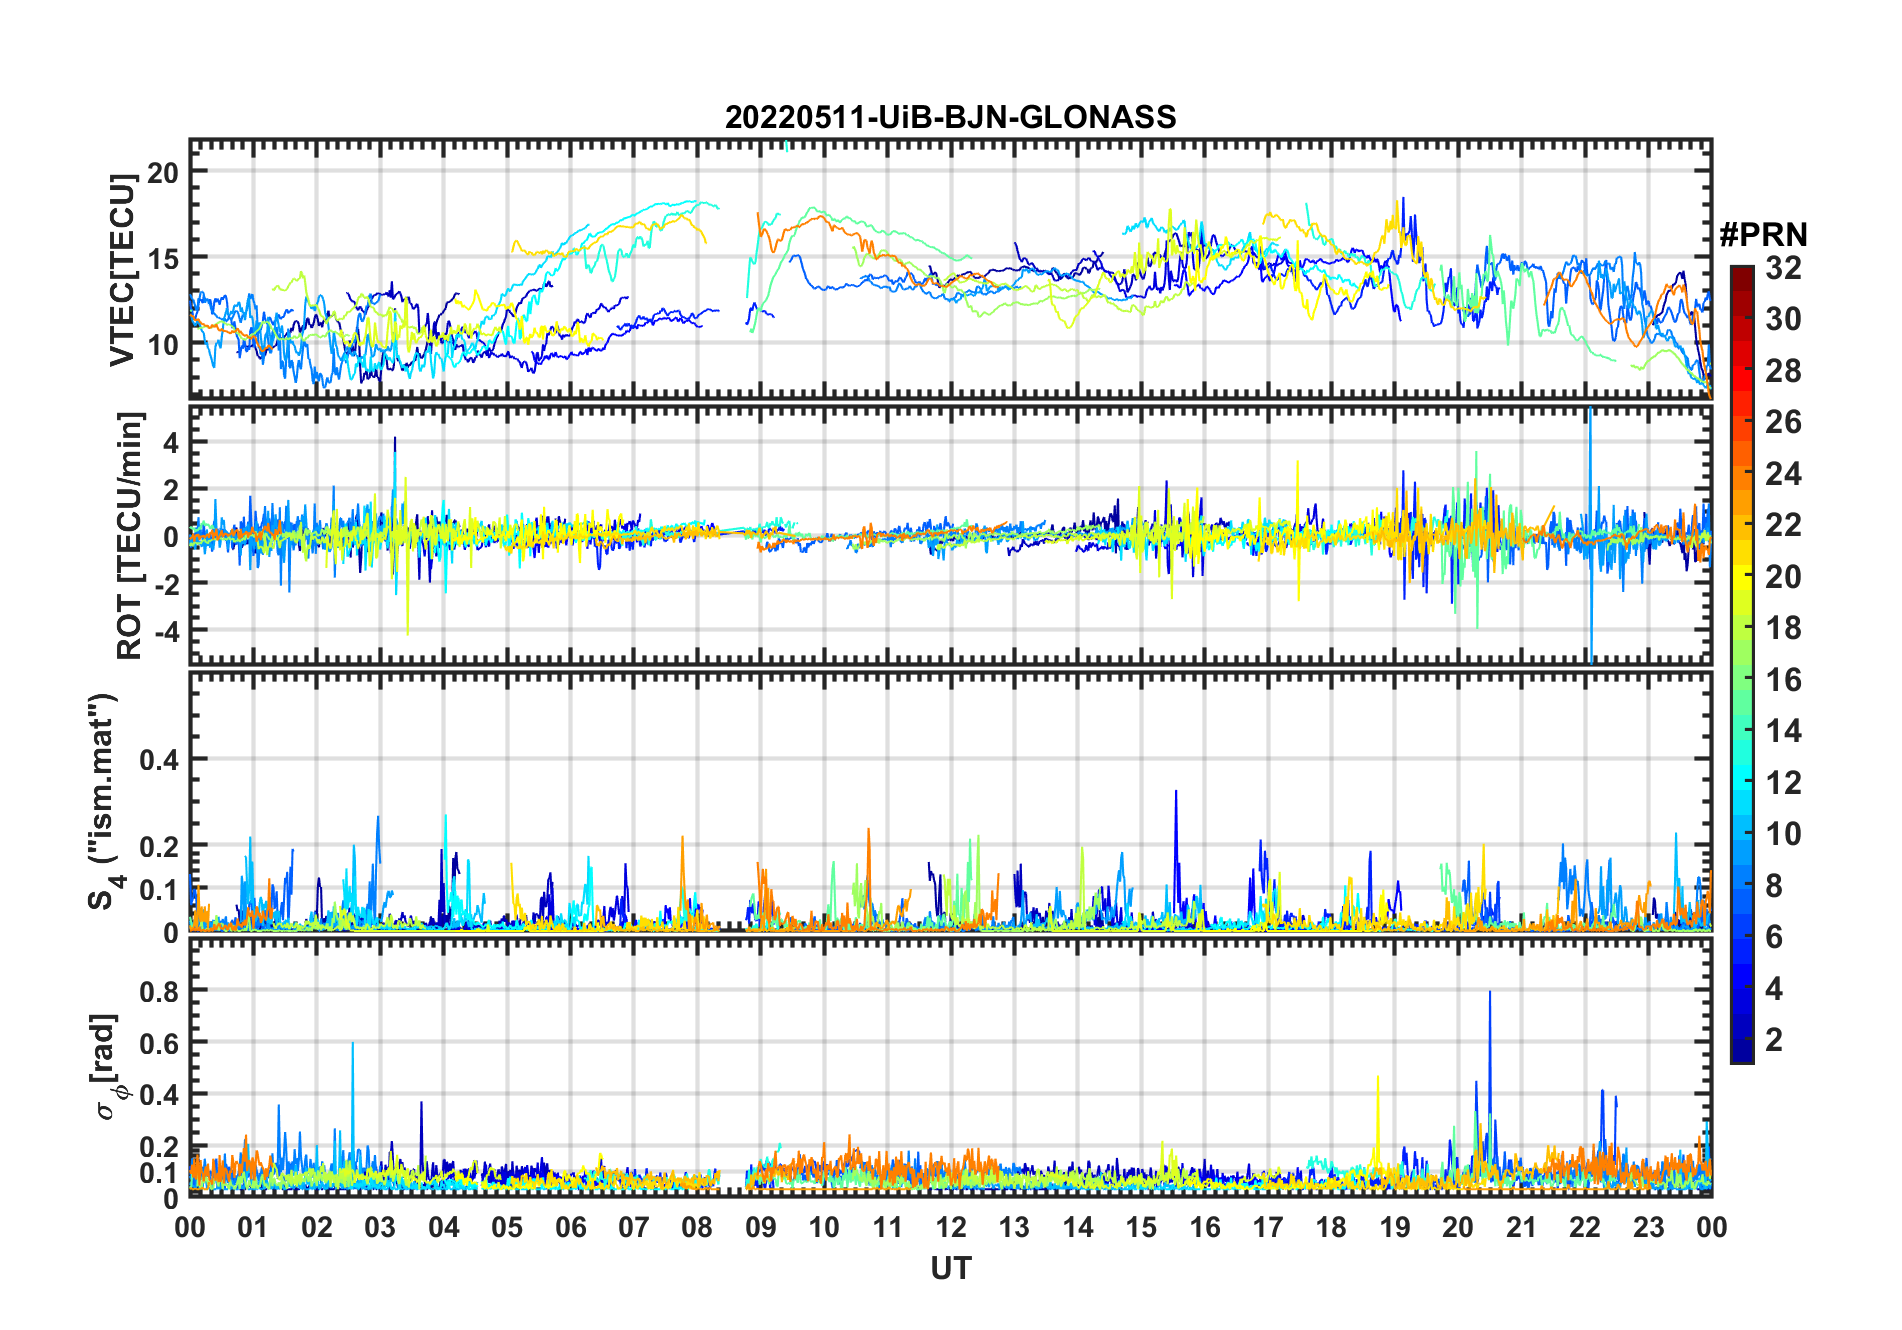Click colorbar tick label 10
This screenshot has height=1330, width=1902.
[1783, 834]
